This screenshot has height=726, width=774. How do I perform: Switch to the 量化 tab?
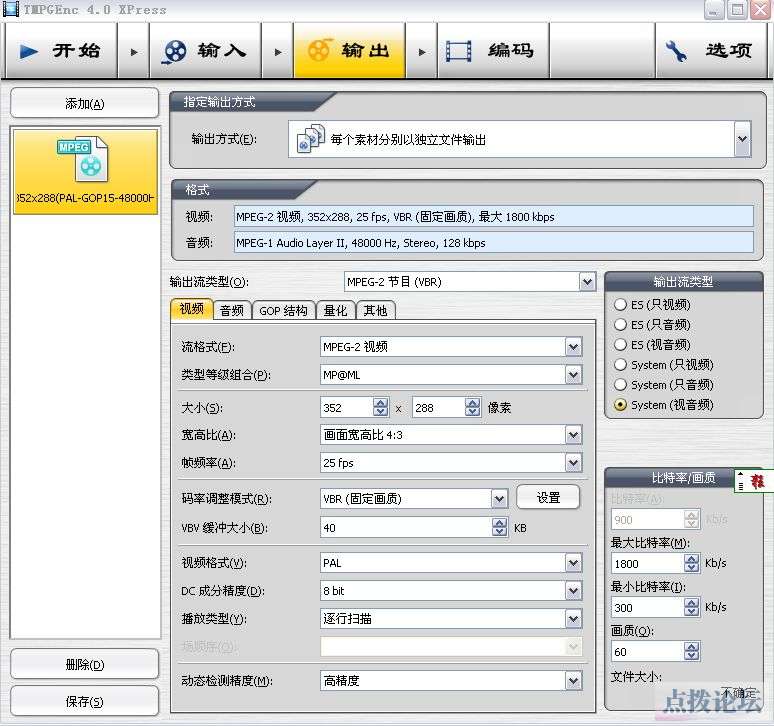point(336,310)
